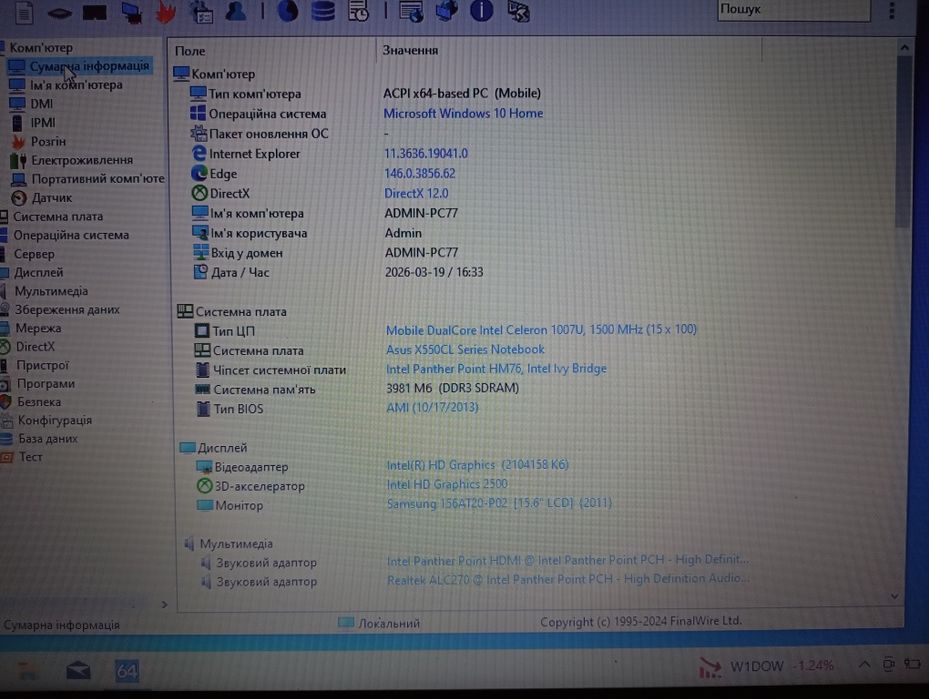Open Операційна система category in left tree
Image resolution: width=929 pixels, height=699 pixels.
(71, 235)
